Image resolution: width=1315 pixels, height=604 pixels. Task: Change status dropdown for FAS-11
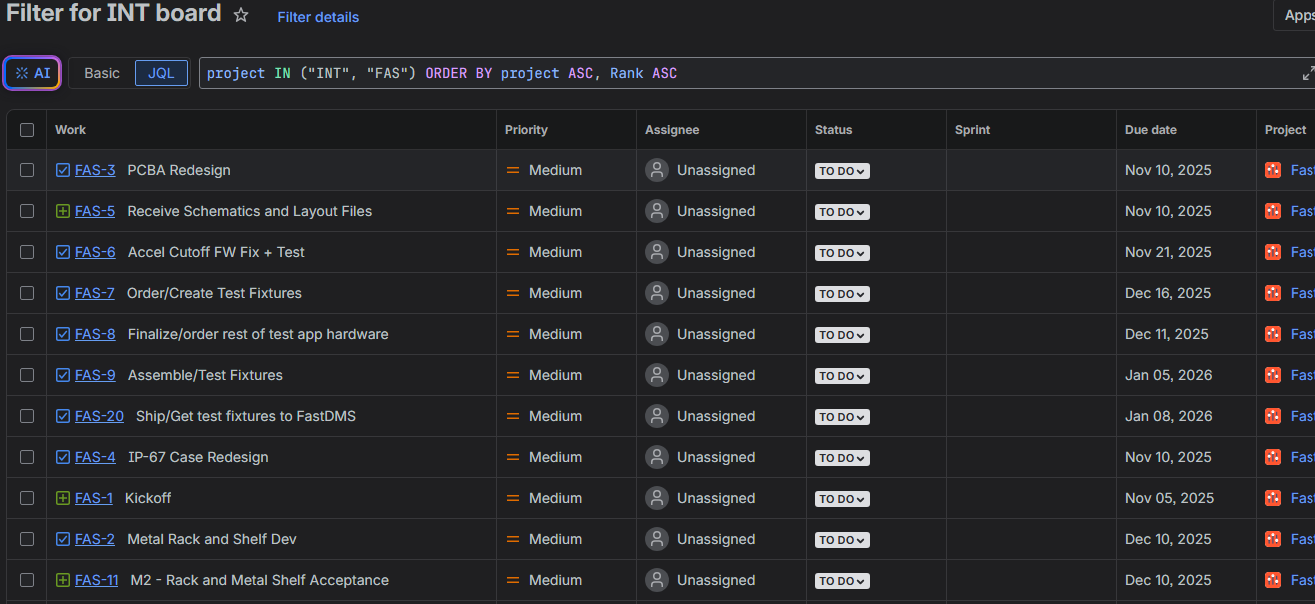point(842,581)
